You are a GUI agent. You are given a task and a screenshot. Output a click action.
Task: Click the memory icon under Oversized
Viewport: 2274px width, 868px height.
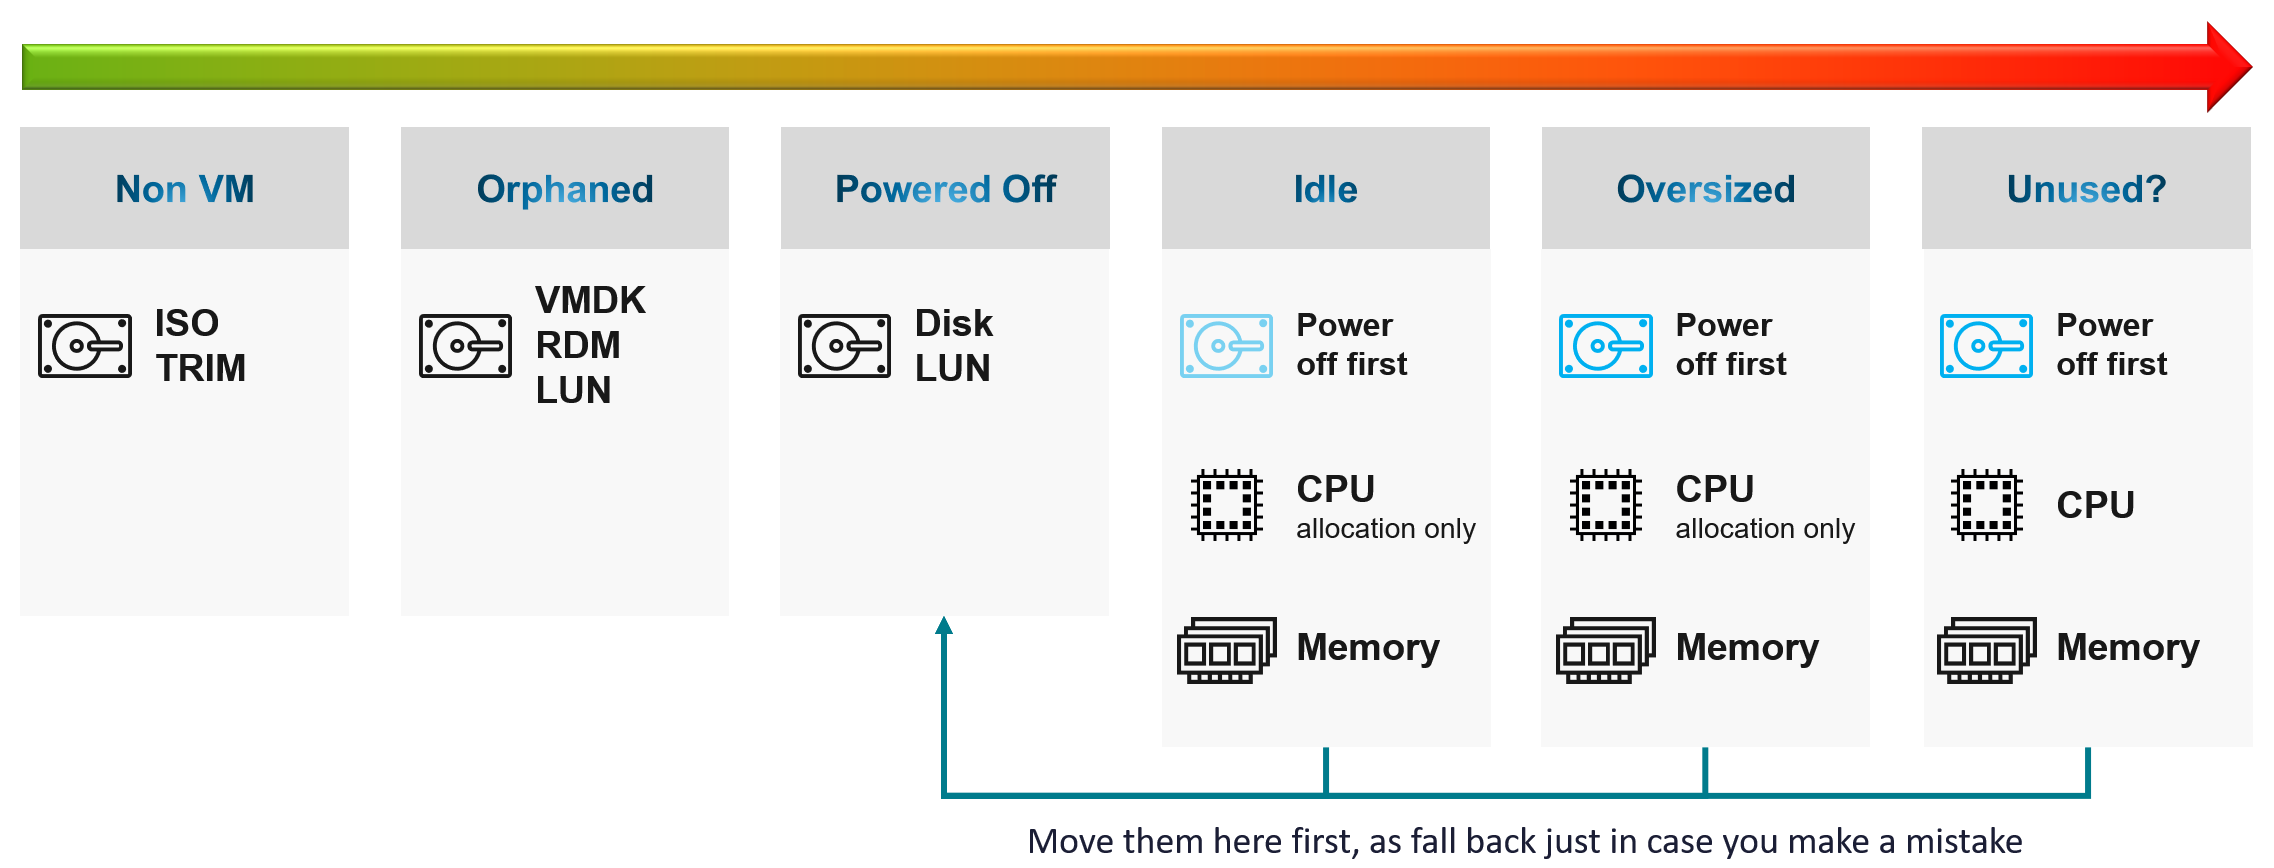(1606, 650)
